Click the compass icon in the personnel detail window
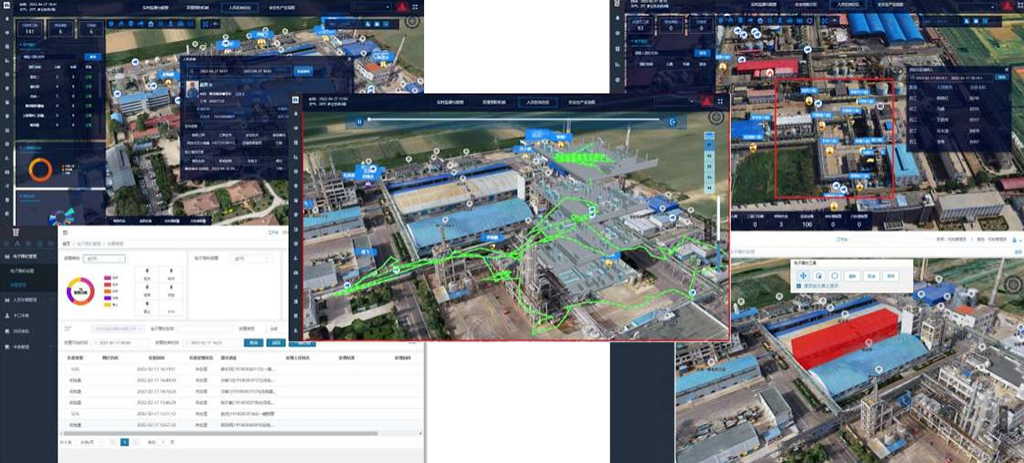The width and height of the screenshot is (1024, 463). 411,21
